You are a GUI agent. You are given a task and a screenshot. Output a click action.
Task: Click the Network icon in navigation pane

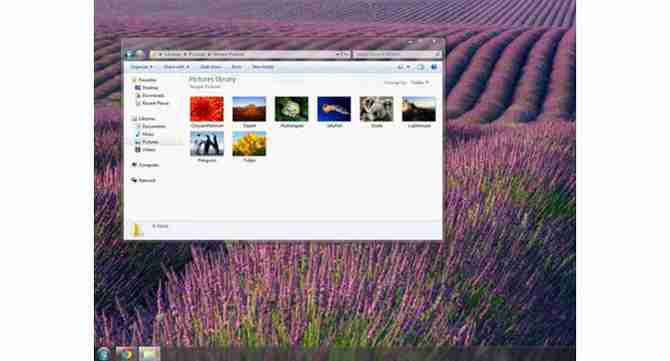point(134,180)
